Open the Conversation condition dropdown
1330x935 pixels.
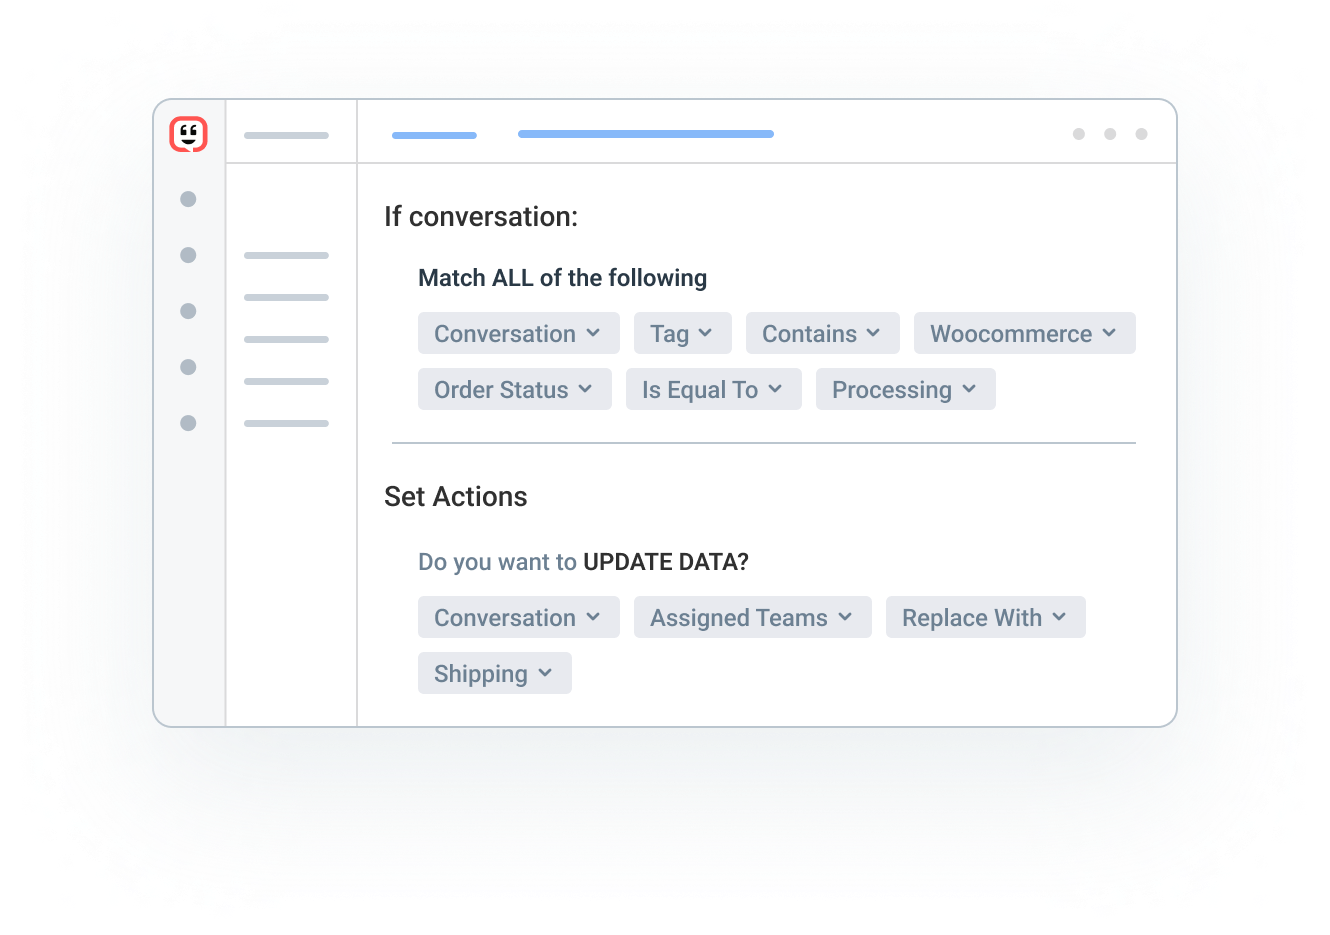(518, 333)
